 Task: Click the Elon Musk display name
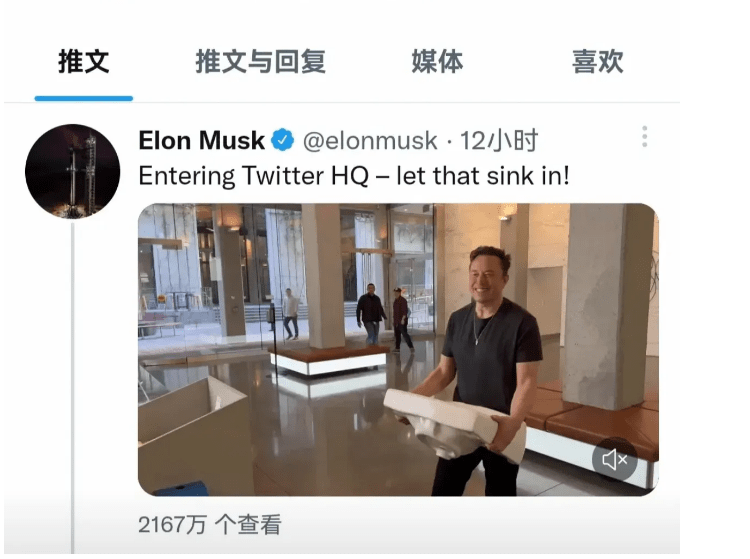(201, 141)
